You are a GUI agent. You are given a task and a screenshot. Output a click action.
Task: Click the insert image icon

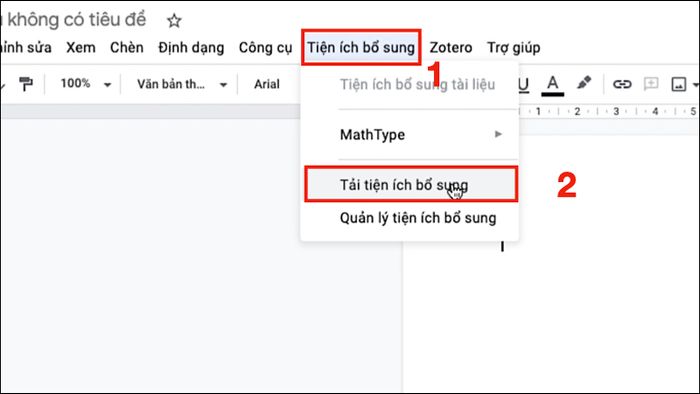[x=679, y=84]
